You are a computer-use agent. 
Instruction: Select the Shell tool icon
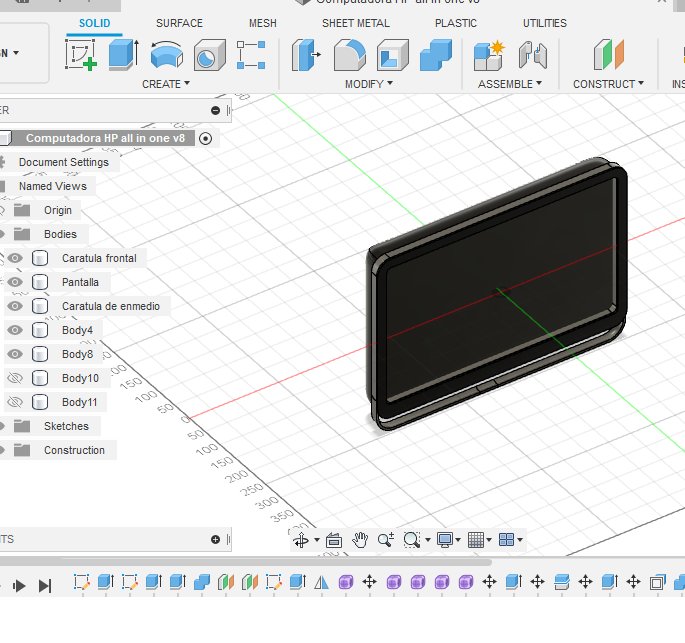tap(392, 55)
